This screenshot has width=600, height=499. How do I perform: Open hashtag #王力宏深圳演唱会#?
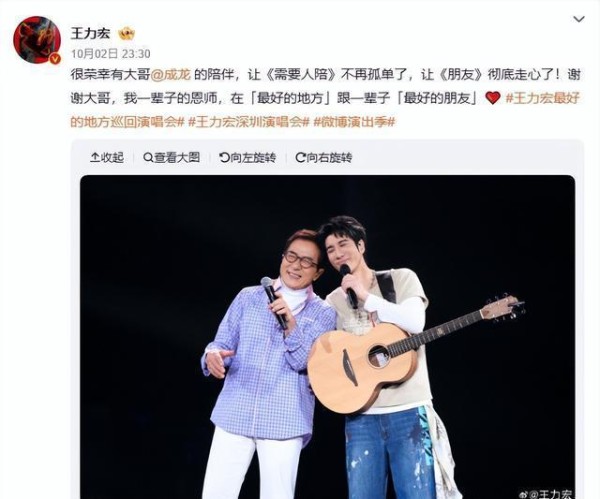coord(249,122)
